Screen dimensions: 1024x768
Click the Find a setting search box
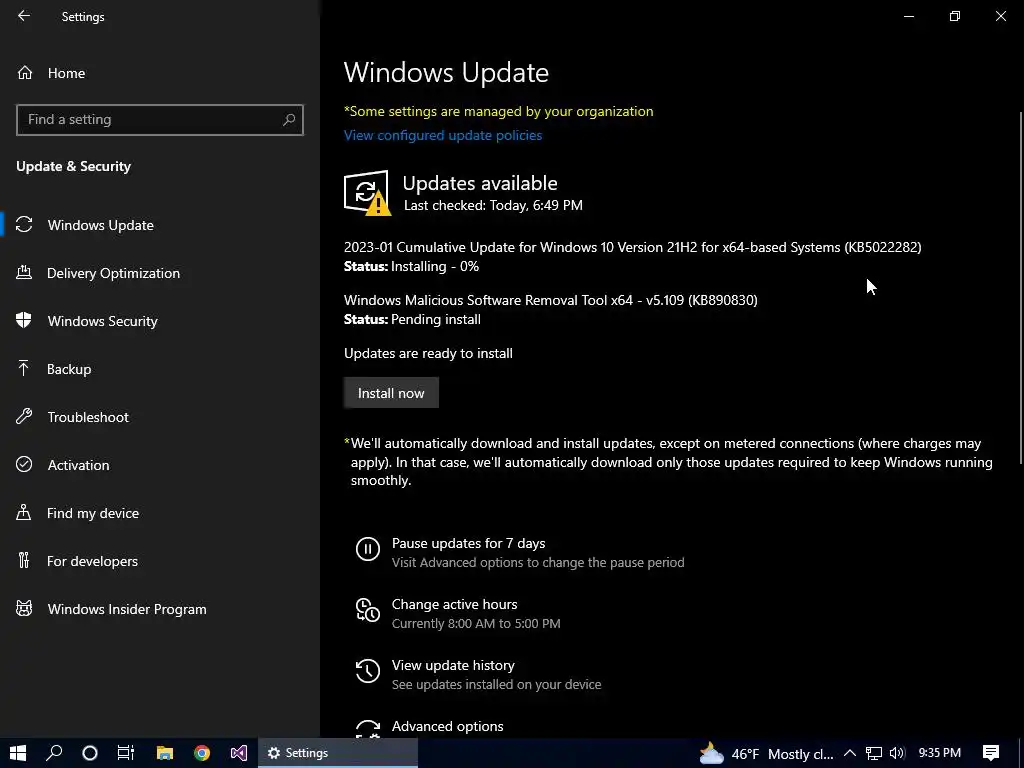click(x=160, y=120)
